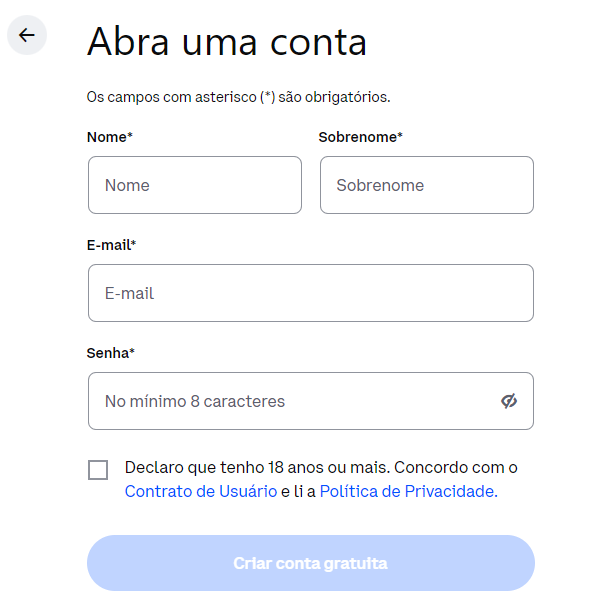The image size is (591, 592).
Task: Go back using the left arrow icon
Action: point(27,35)
